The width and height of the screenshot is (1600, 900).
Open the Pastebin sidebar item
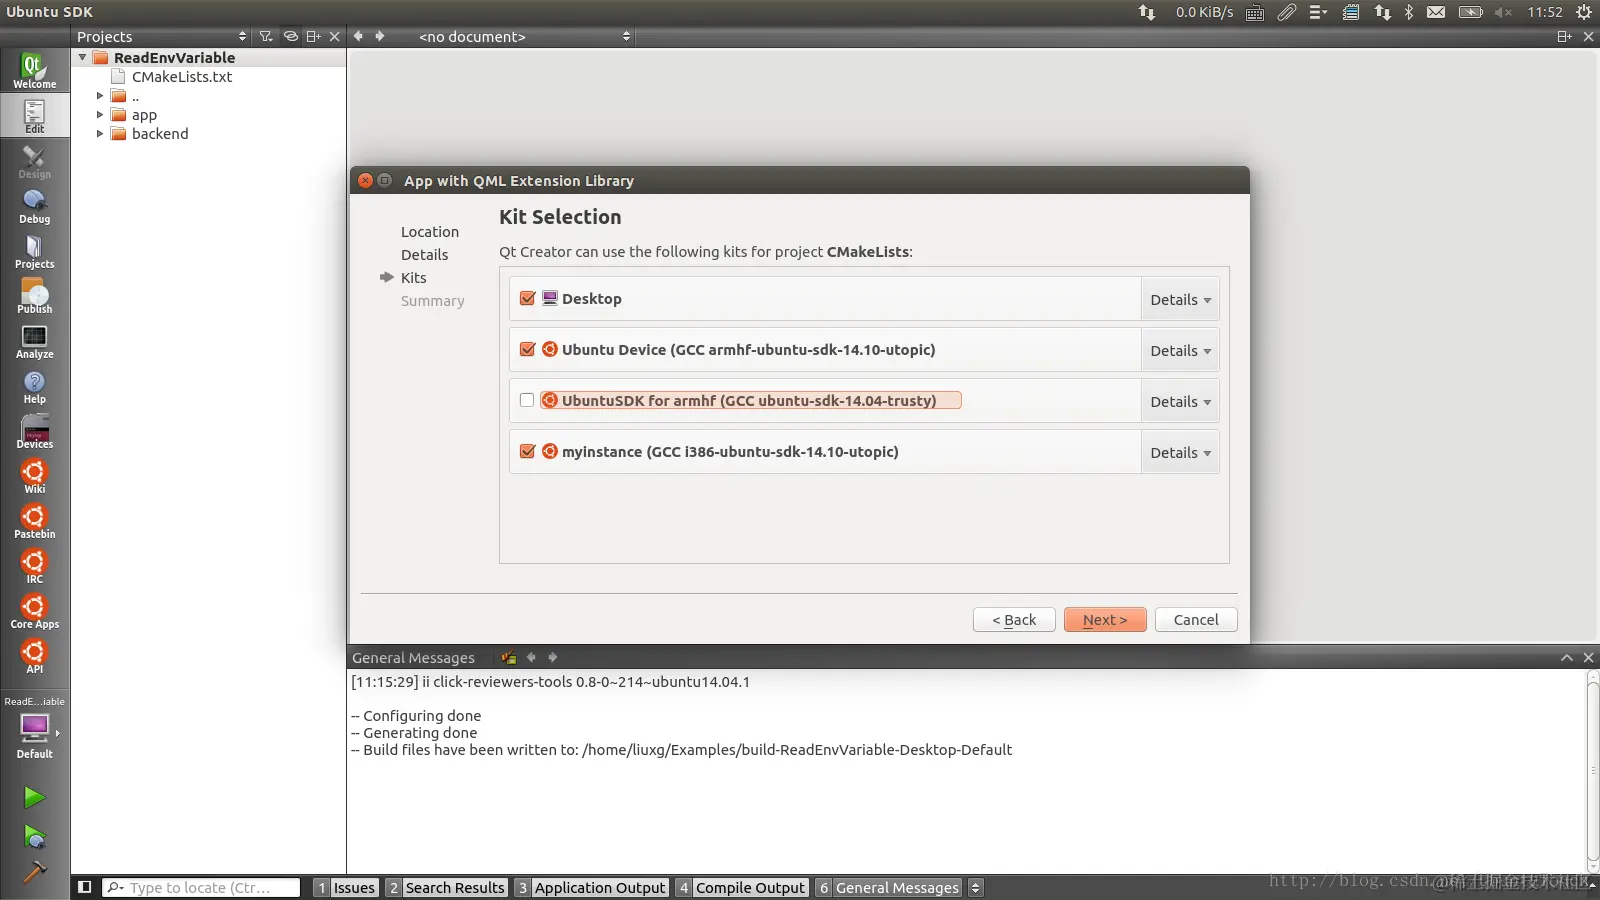pos(34,521)
